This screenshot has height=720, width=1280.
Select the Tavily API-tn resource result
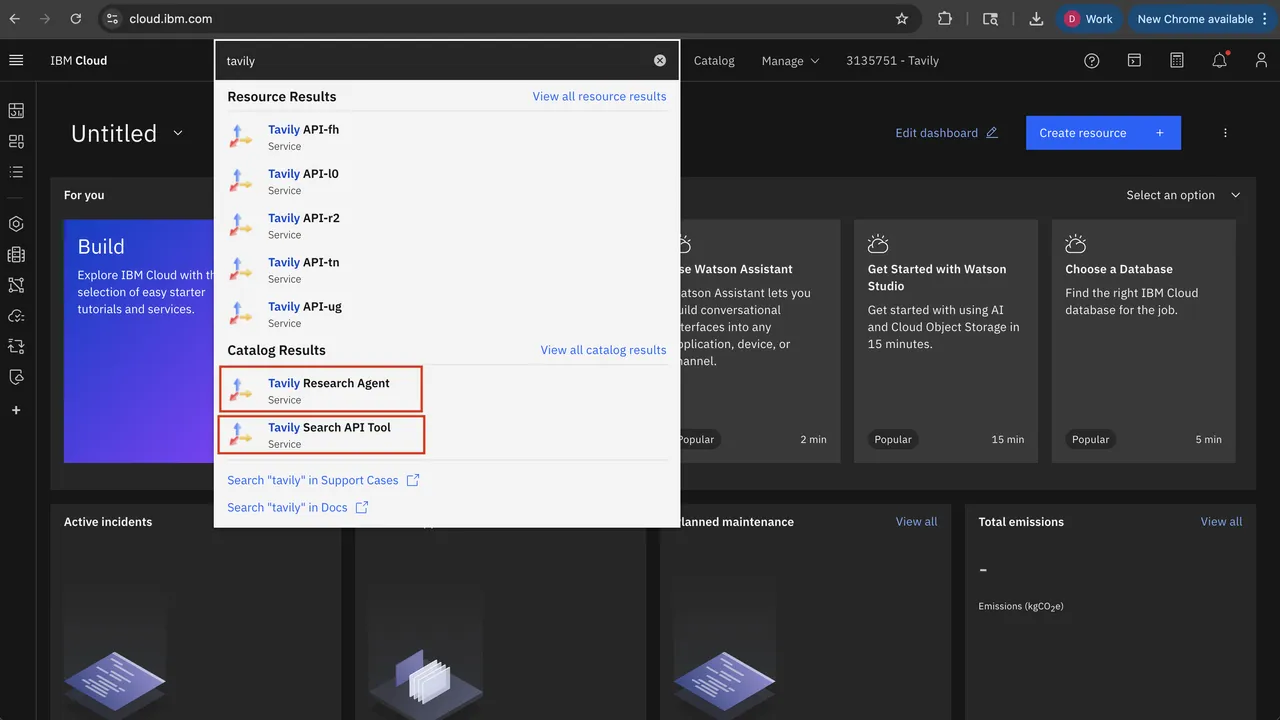point(447,269)
